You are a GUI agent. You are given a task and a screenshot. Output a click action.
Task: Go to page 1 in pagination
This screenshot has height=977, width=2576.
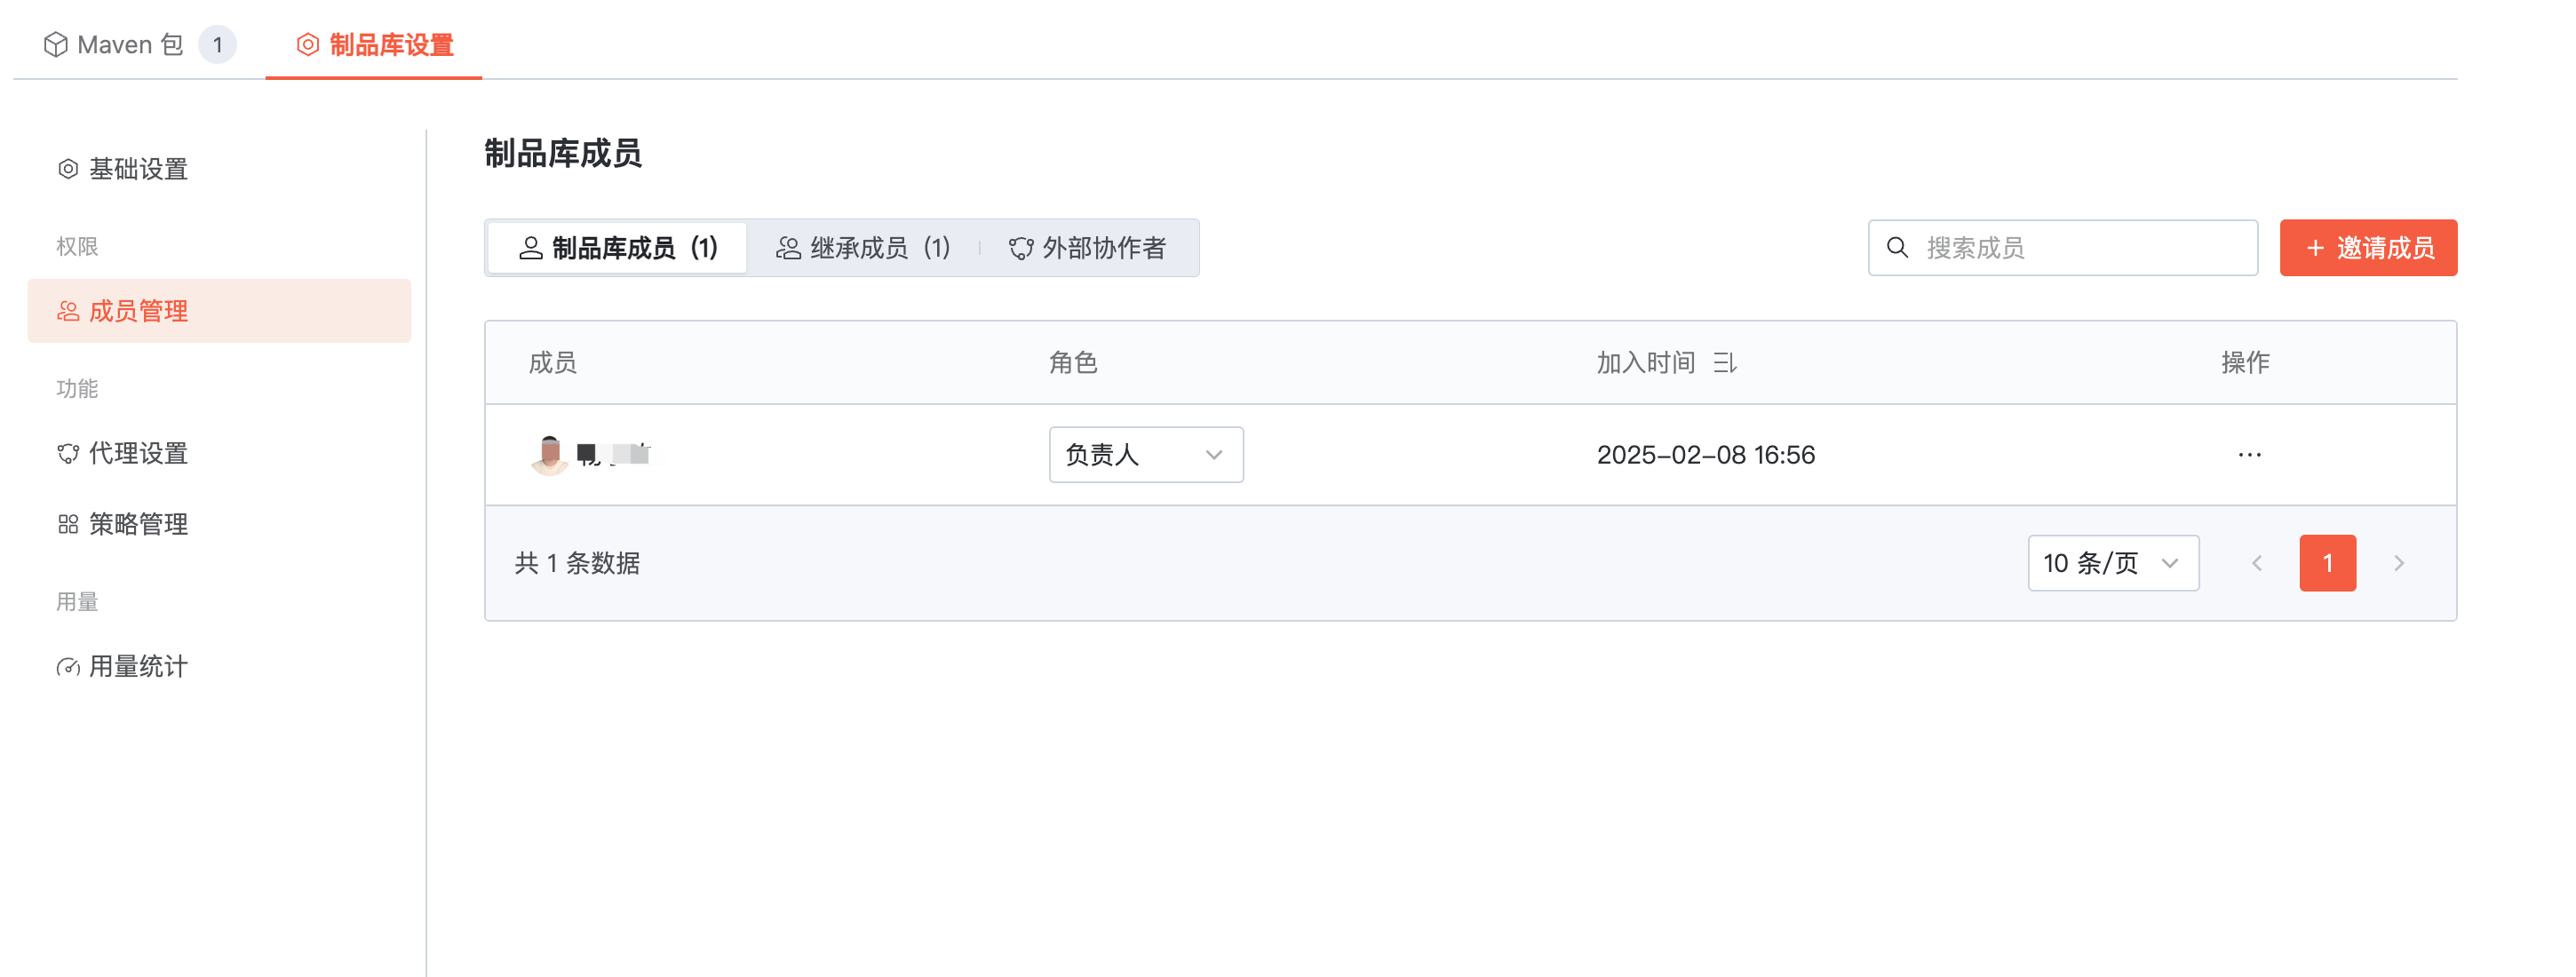2327,563
